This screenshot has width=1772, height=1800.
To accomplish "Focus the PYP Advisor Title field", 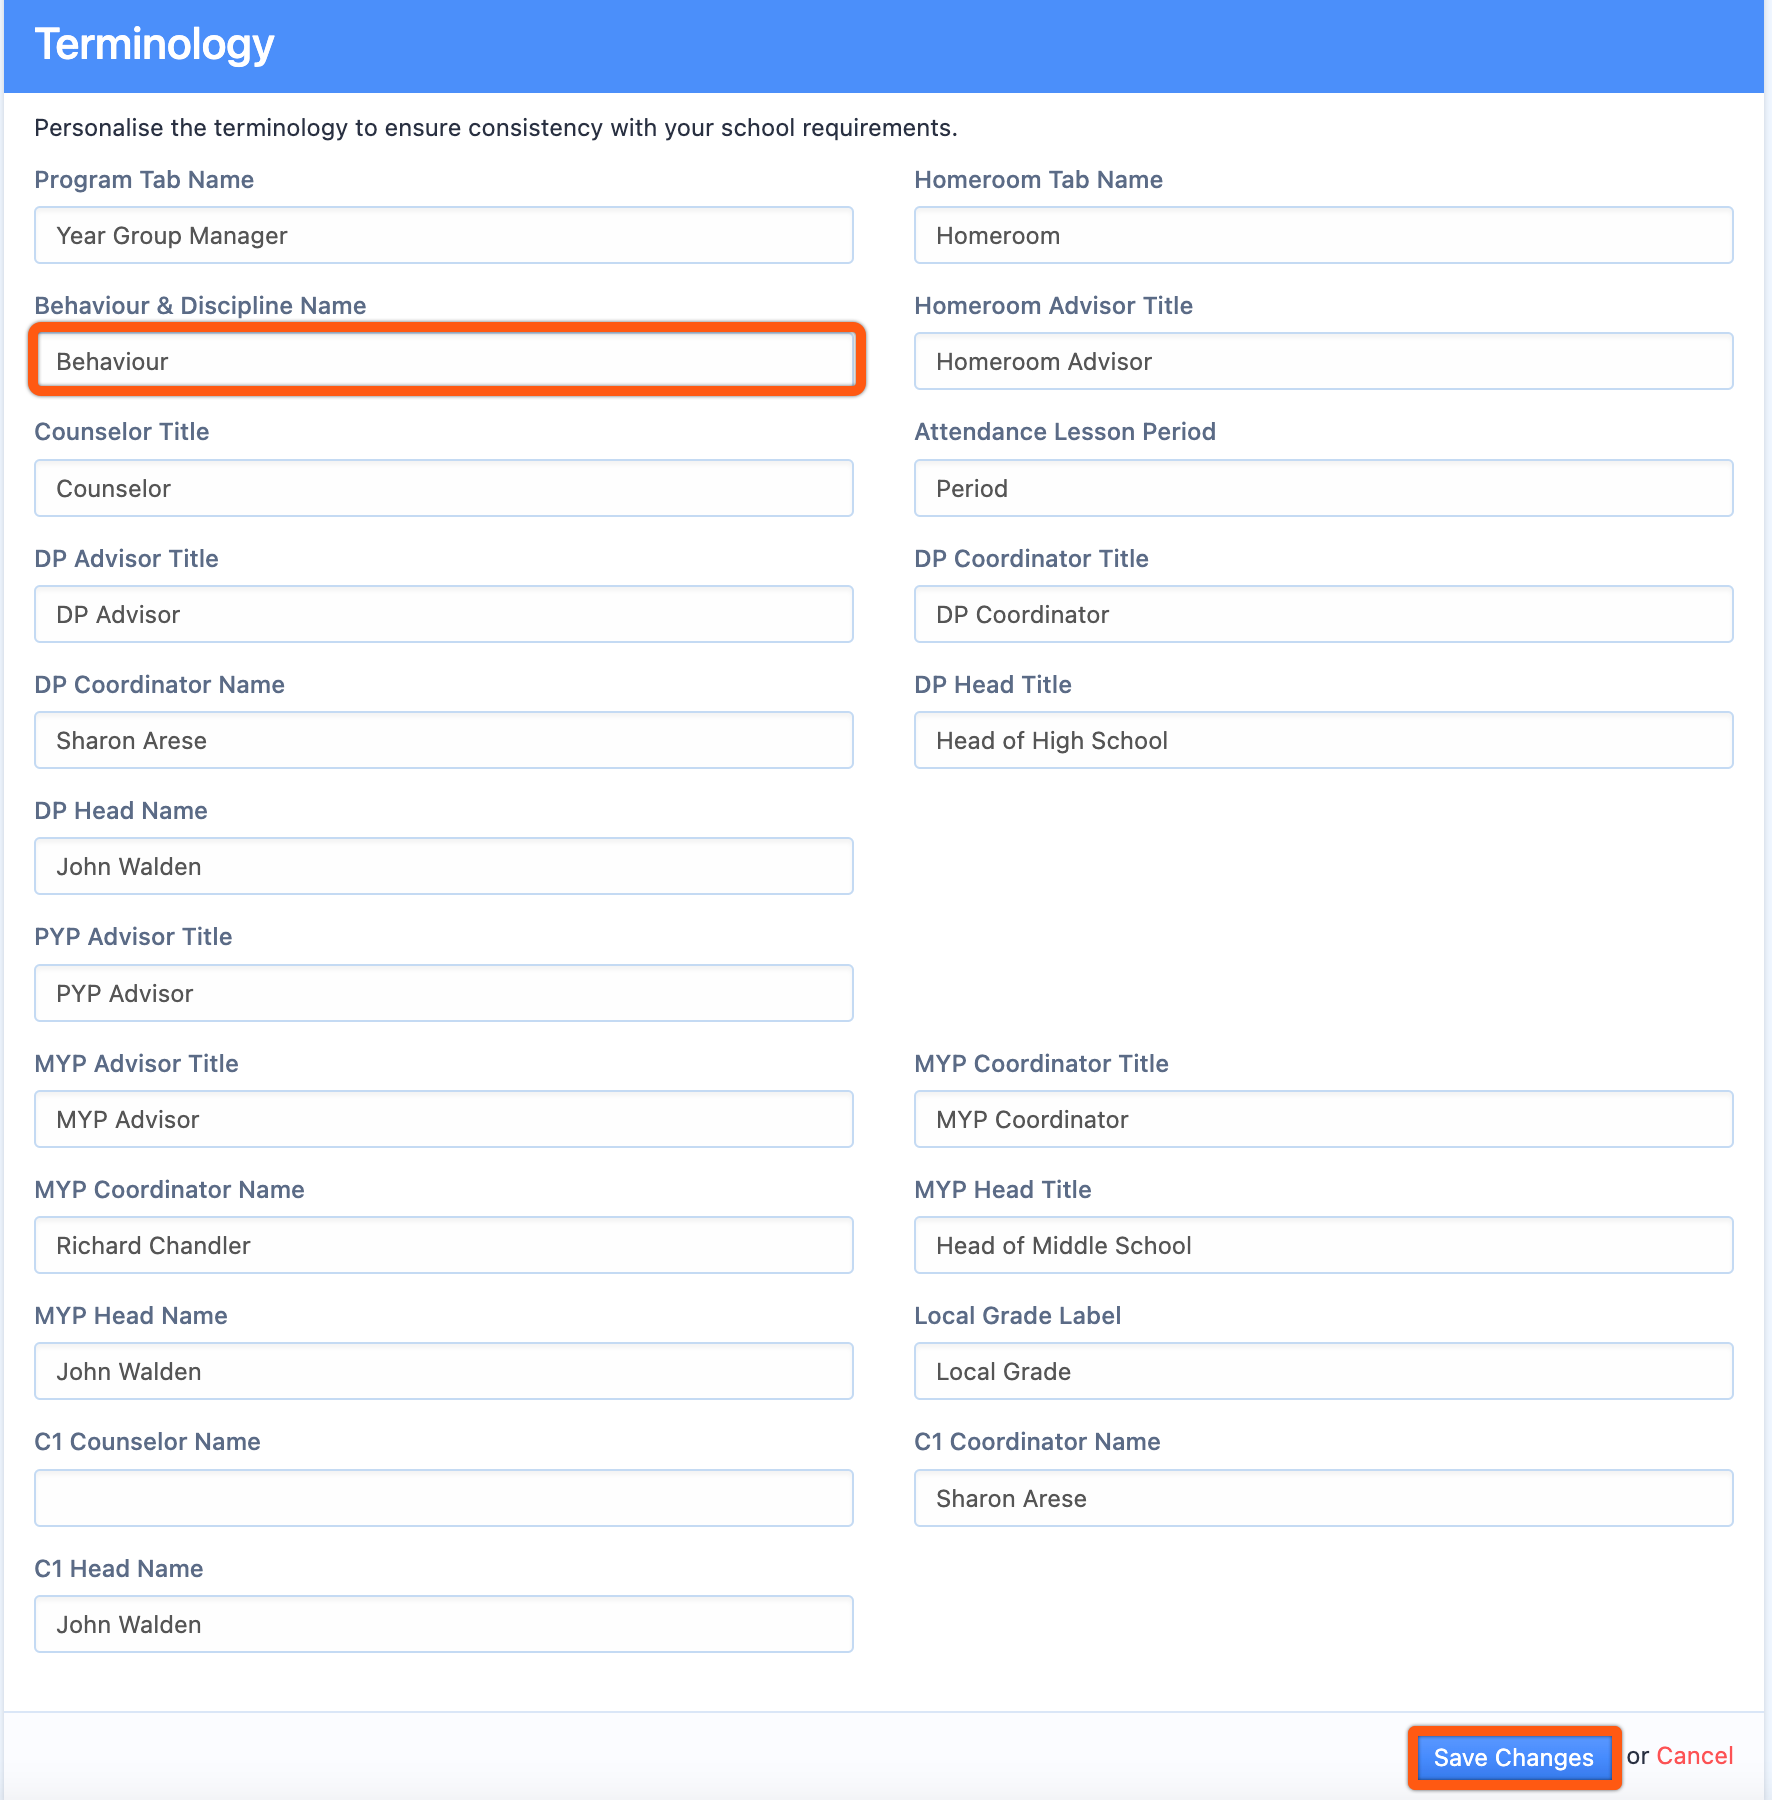I will click(x=444, y=993).
